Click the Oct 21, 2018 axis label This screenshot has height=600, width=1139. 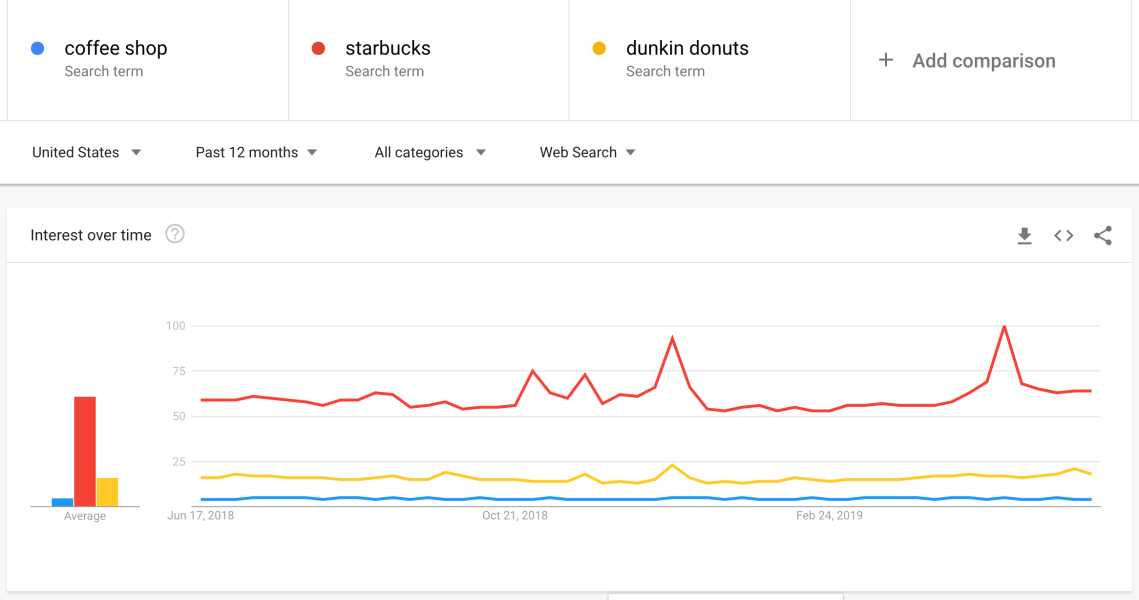[x=515, y=516]
